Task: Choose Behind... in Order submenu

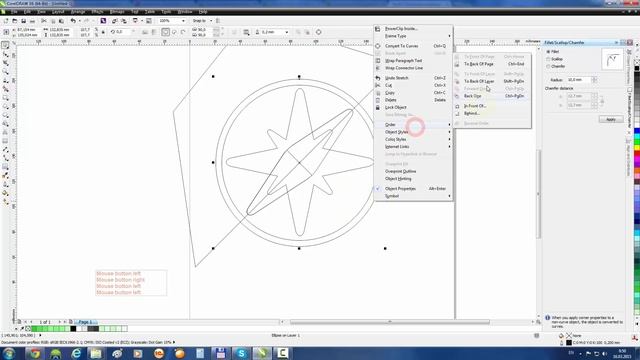Action: pos(492,113)
